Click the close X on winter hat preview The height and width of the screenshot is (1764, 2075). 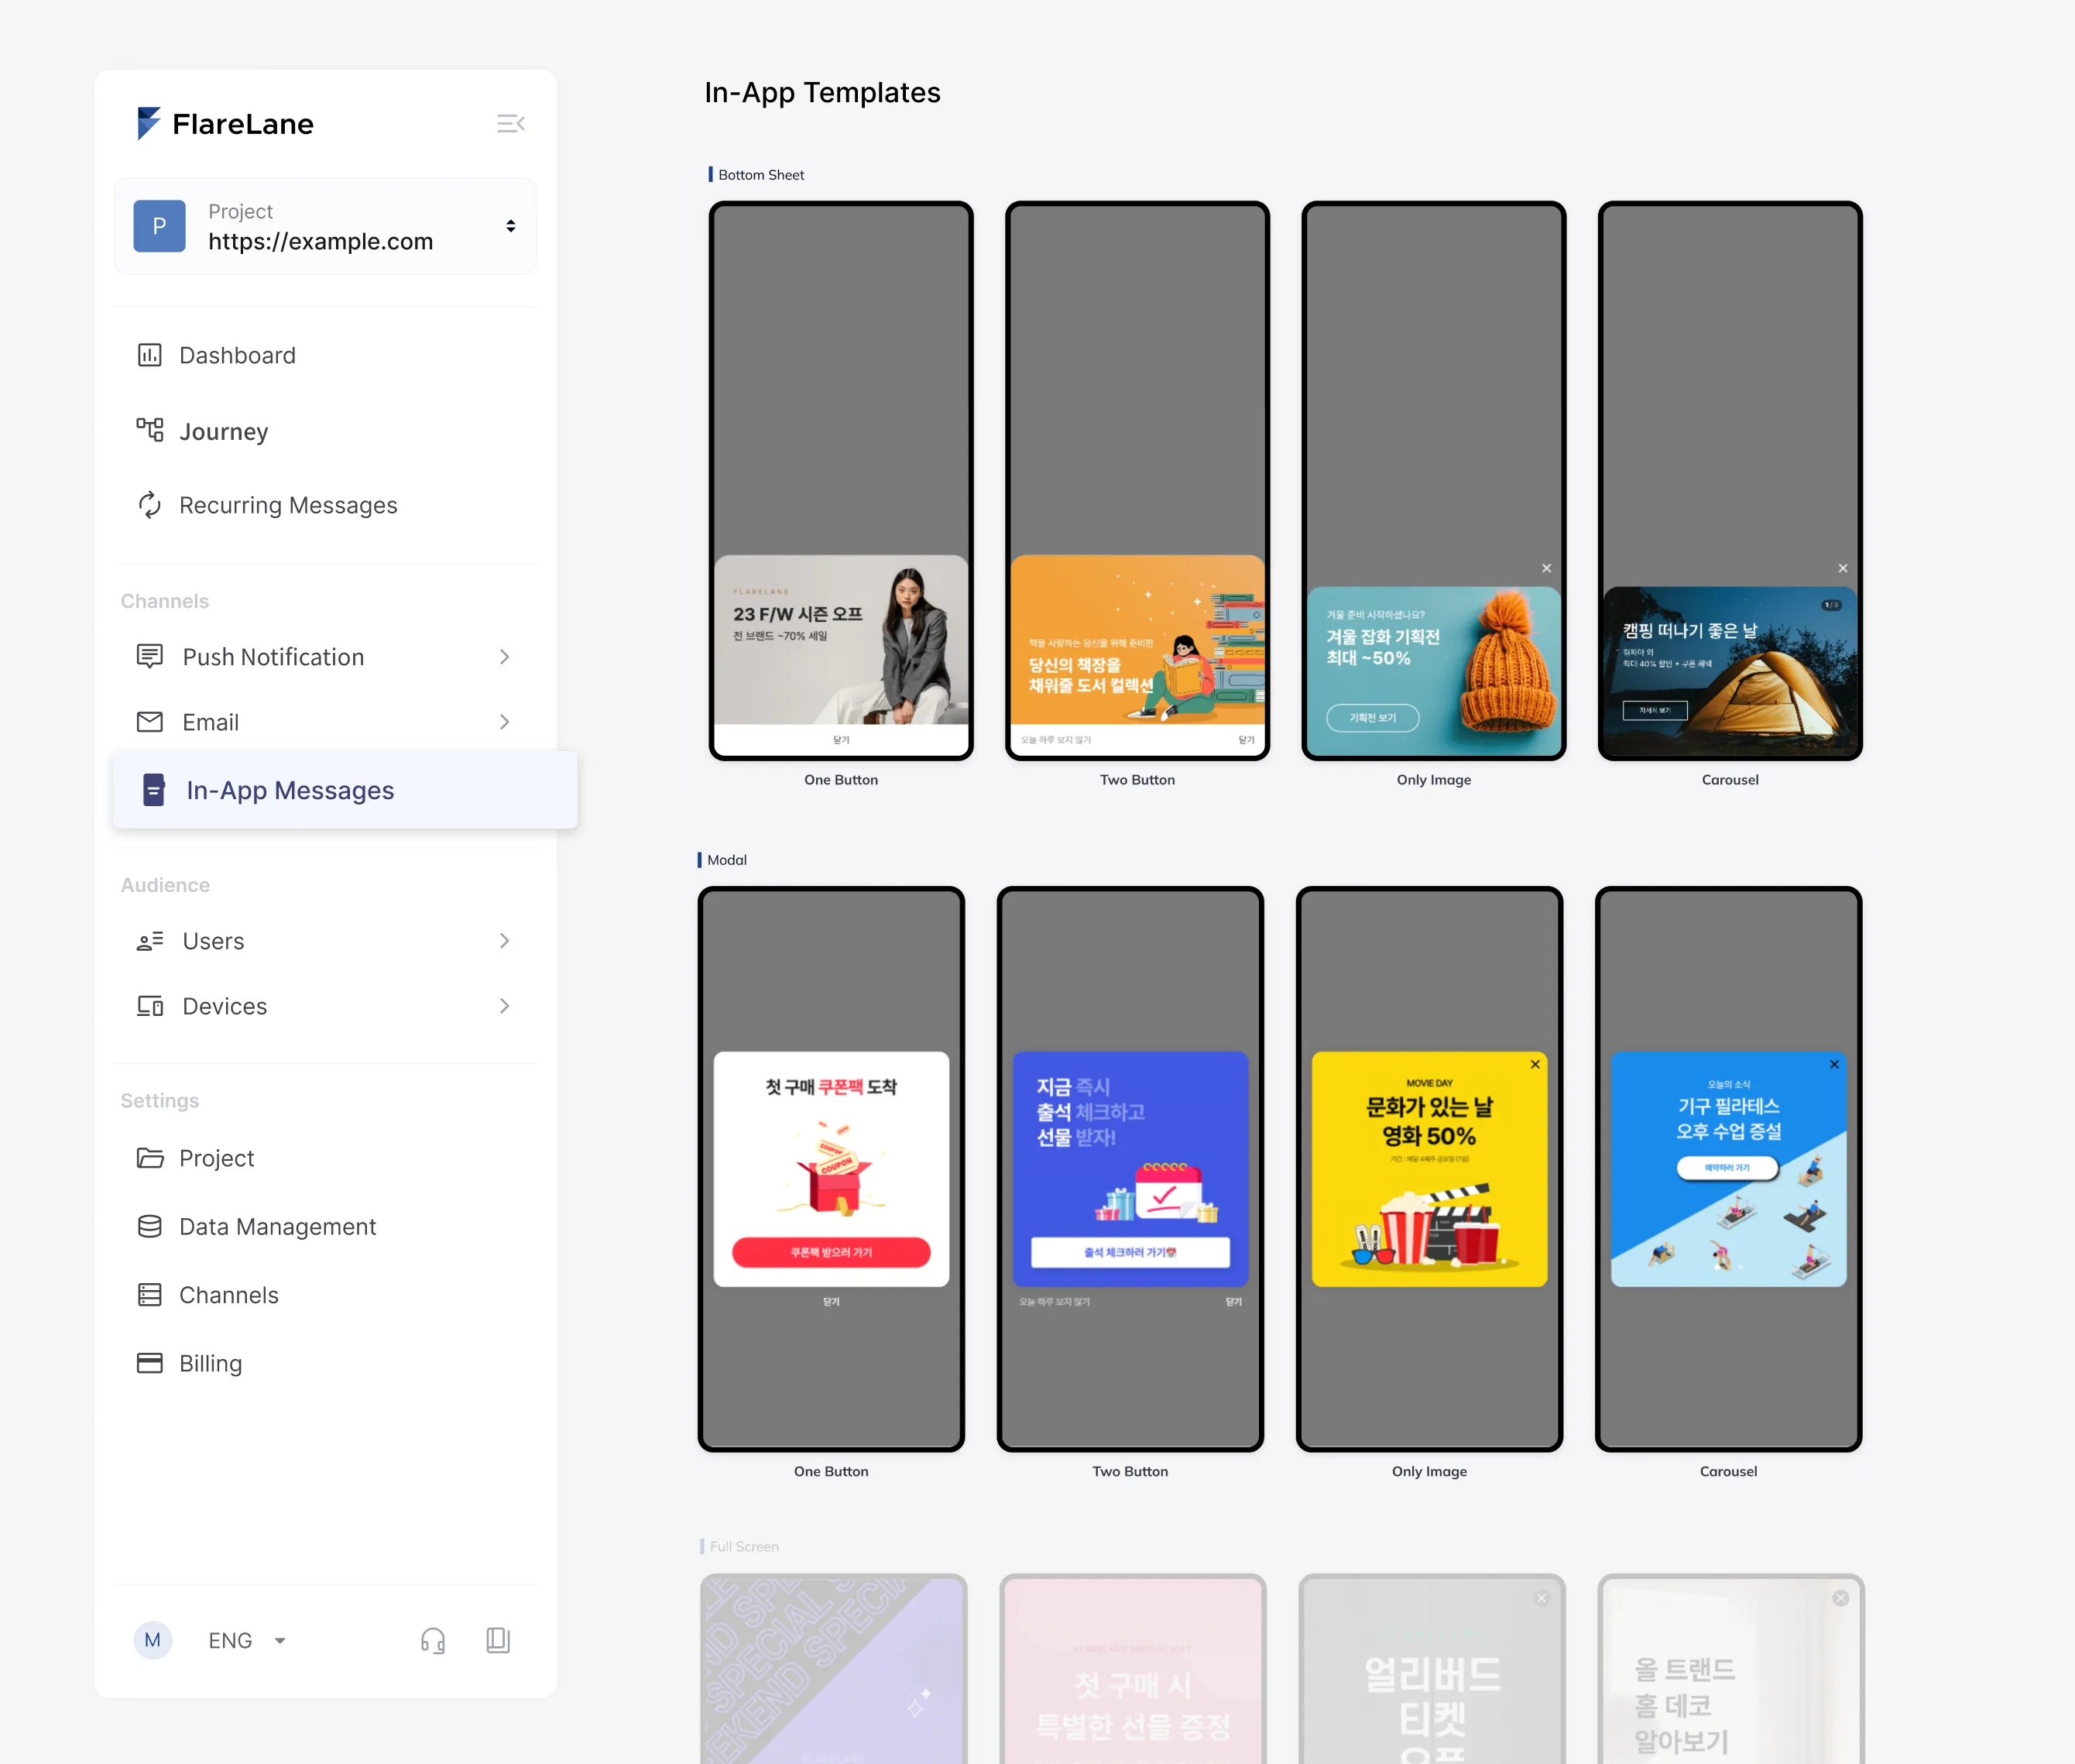(1547, 568)
